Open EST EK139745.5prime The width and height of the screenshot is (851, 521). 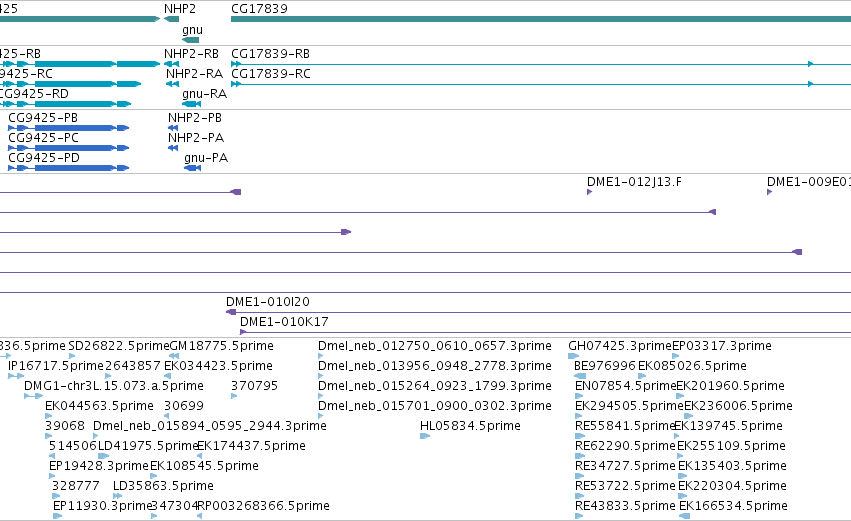coord(728,426)
